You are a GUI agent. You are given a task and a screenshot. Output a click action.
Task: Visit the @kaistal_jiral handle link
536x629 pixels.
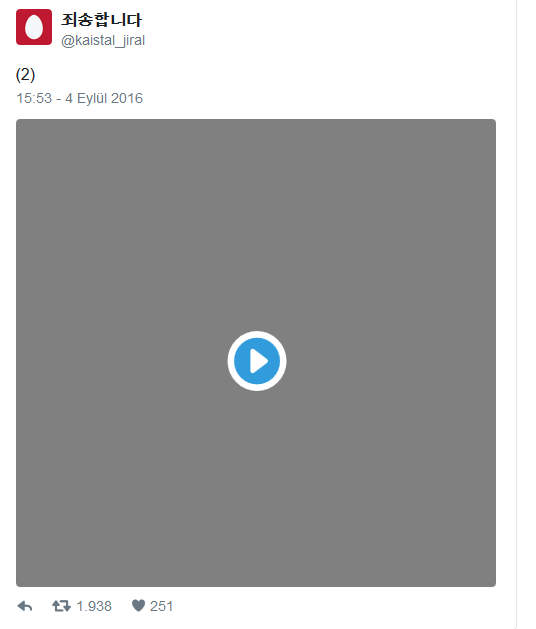(x=103, y=41)
